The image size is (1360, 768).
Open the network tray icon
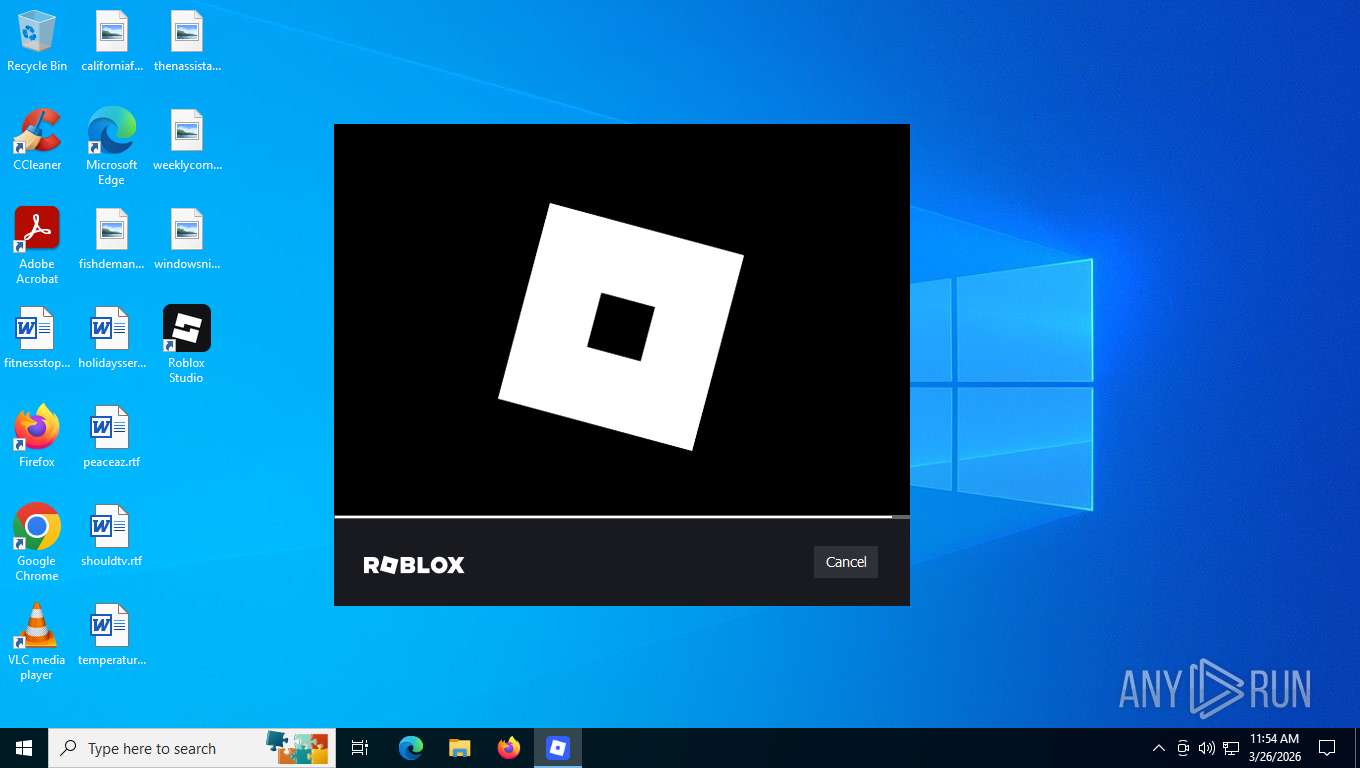pos(1231,748)
